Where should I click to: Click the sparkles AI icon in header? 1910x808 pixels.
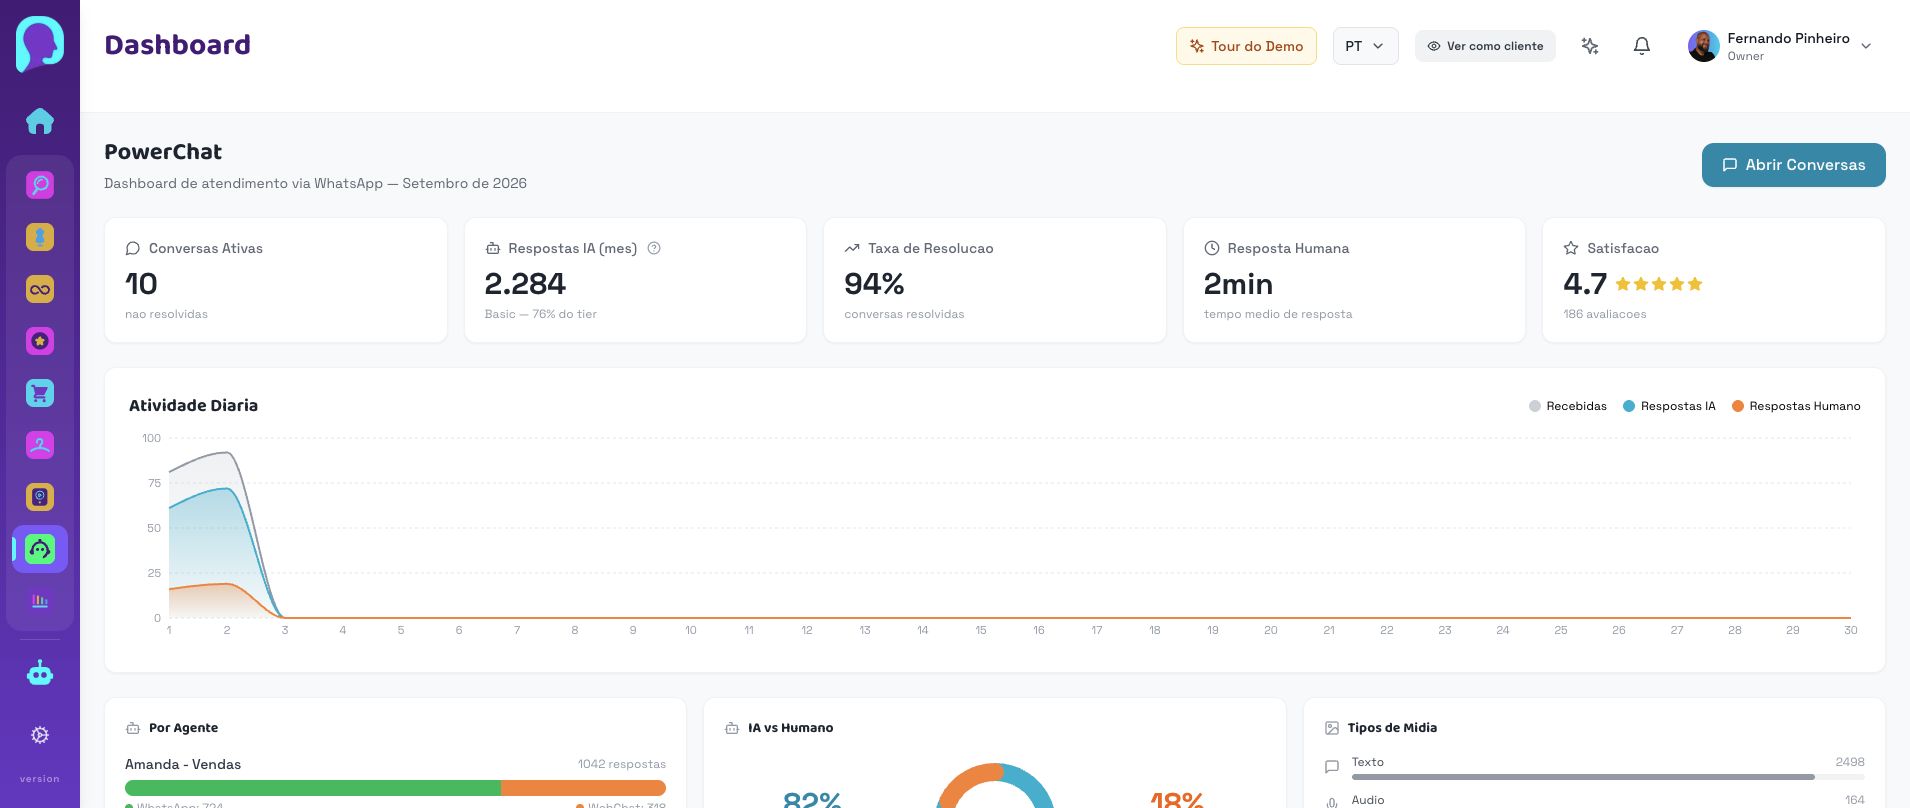pos(1590,46)
